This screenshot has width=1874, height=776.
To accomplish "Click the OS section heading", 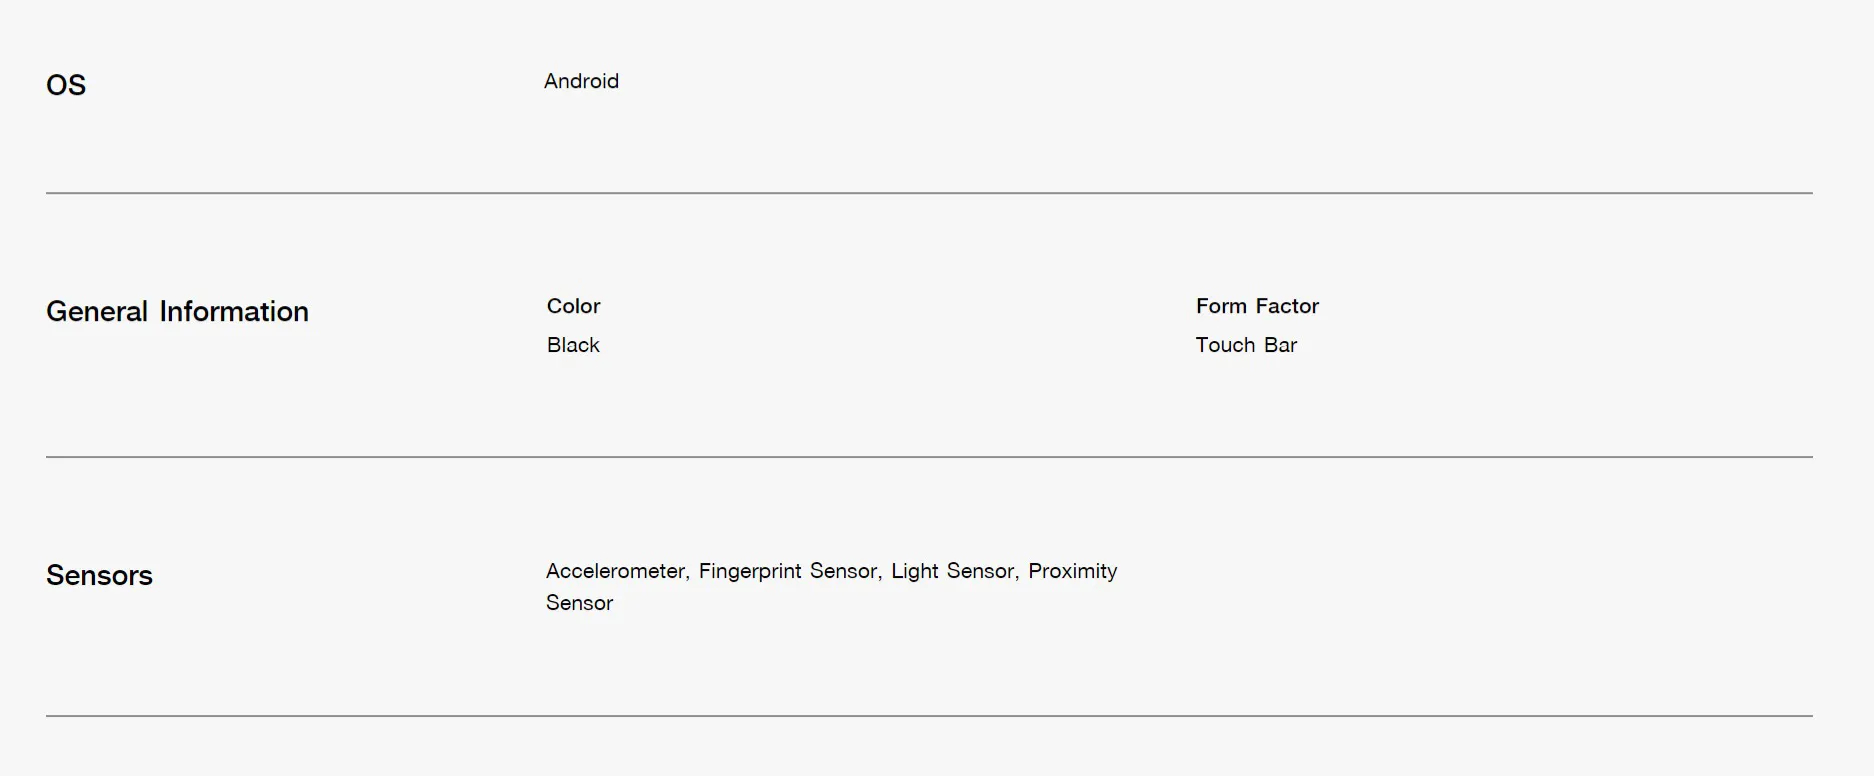I will pos(66,85).
